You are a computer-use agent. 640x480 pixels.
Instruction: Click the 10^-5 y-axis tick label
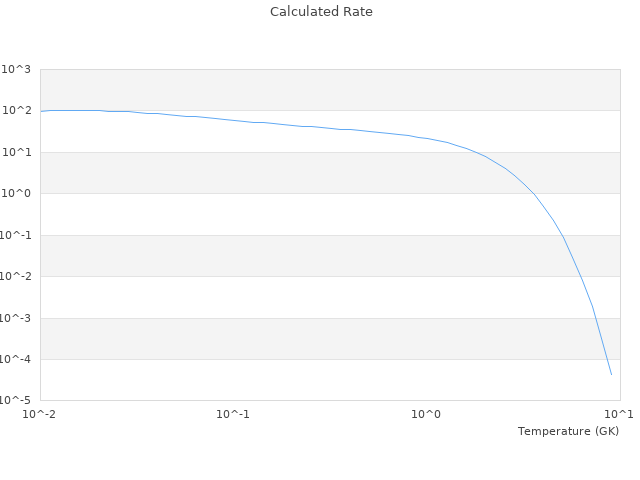pos(14,401)
